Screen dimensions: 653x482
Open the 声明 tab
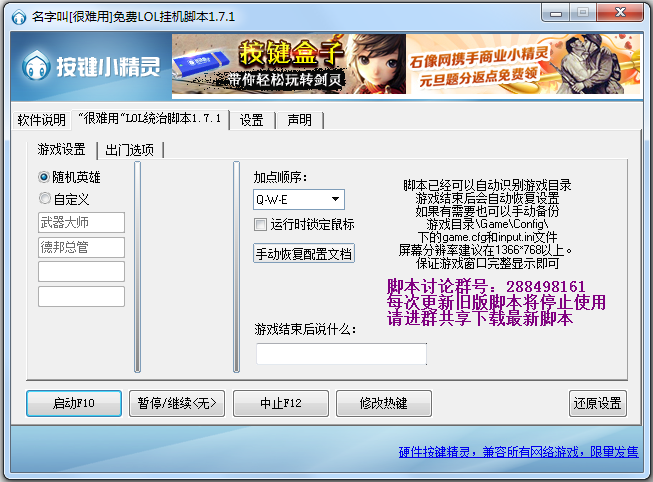coord(299,120)
